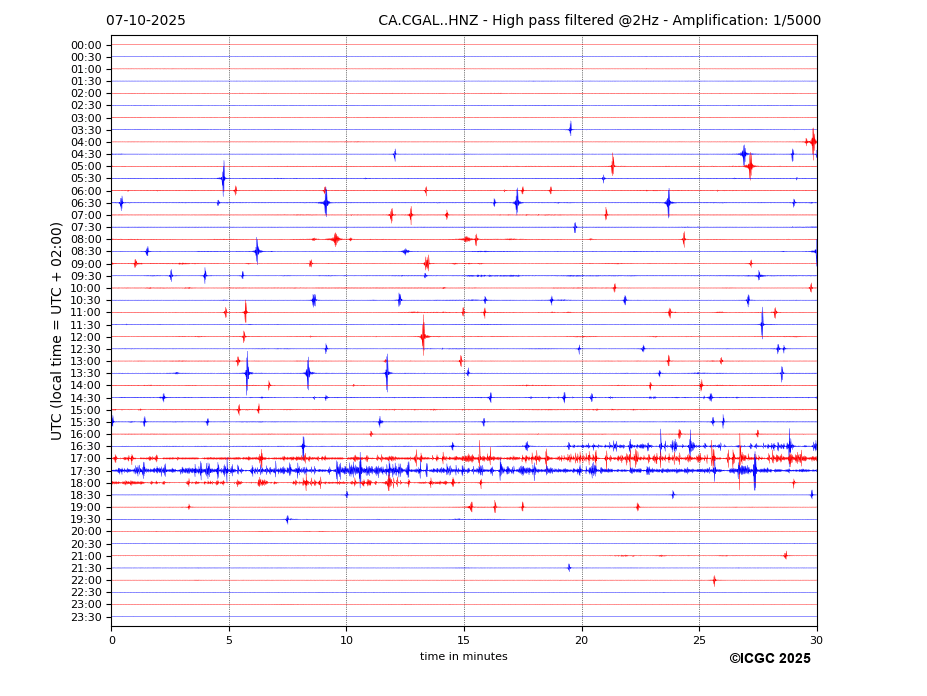Click the date label 07-10-2025
The image size is (927, 696).
click(146, 21)
